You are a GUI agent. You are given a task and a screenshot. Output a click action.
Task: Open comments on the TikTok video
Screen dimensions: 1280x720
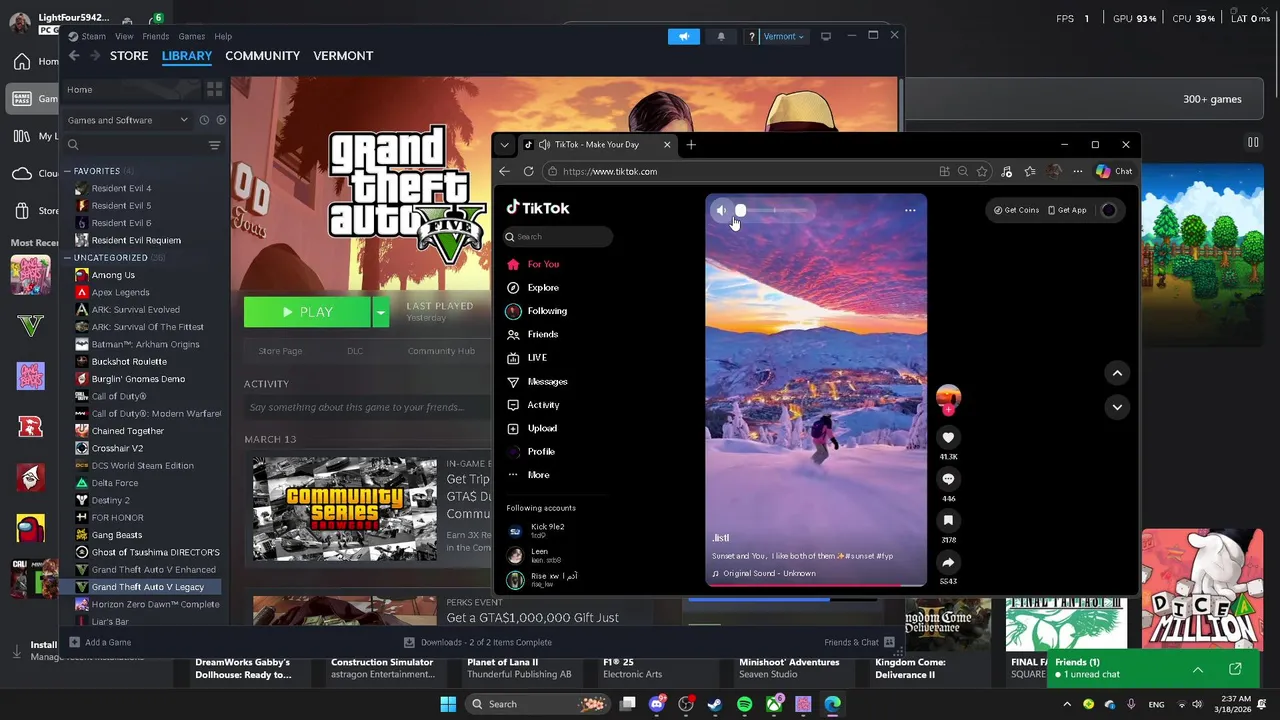[x=948, y=479]
